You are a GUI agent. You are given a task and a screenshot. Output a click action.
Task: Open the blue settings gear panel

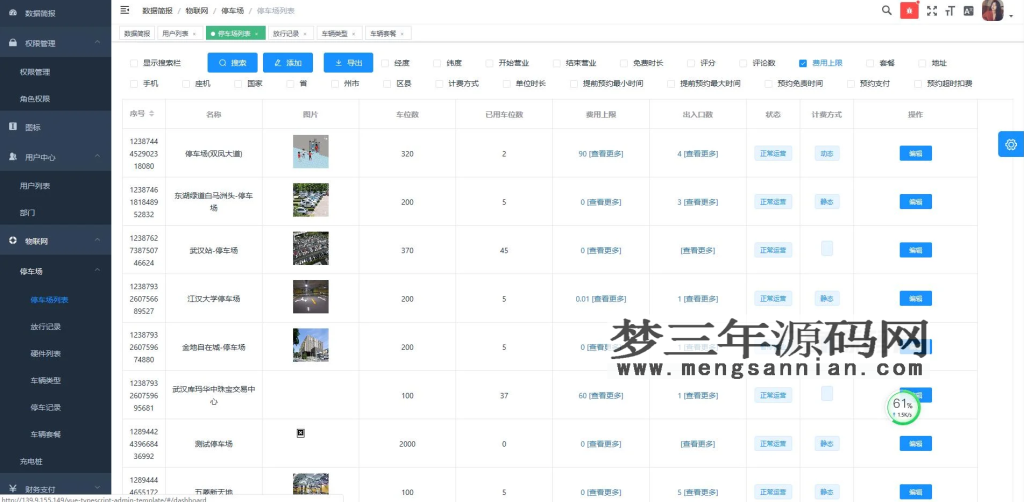pos(1011,144)
